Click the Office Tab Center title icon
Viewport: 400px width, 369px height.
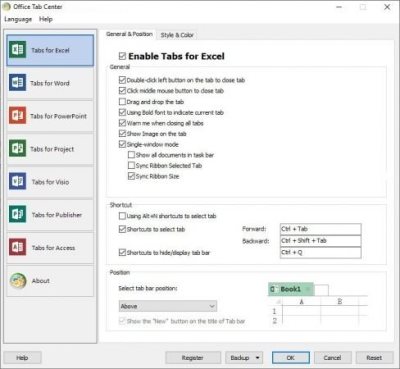pyautogui.click(x=6, y=6)
